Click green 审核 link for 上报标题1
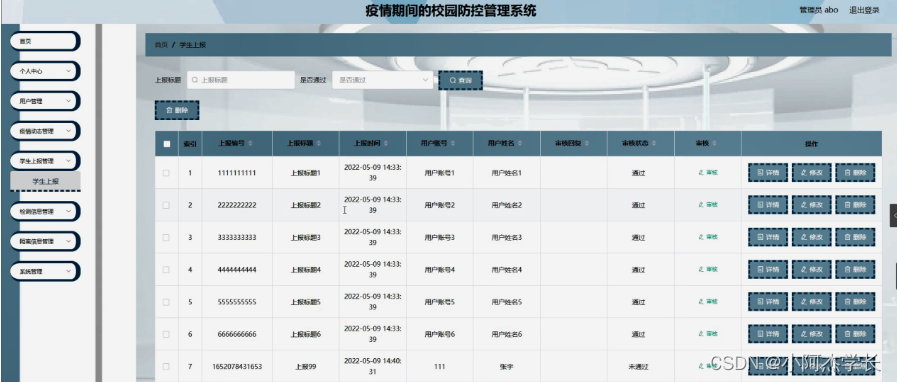Image resolution: width=897 pixels, height=382 pixels. (708, 172)
